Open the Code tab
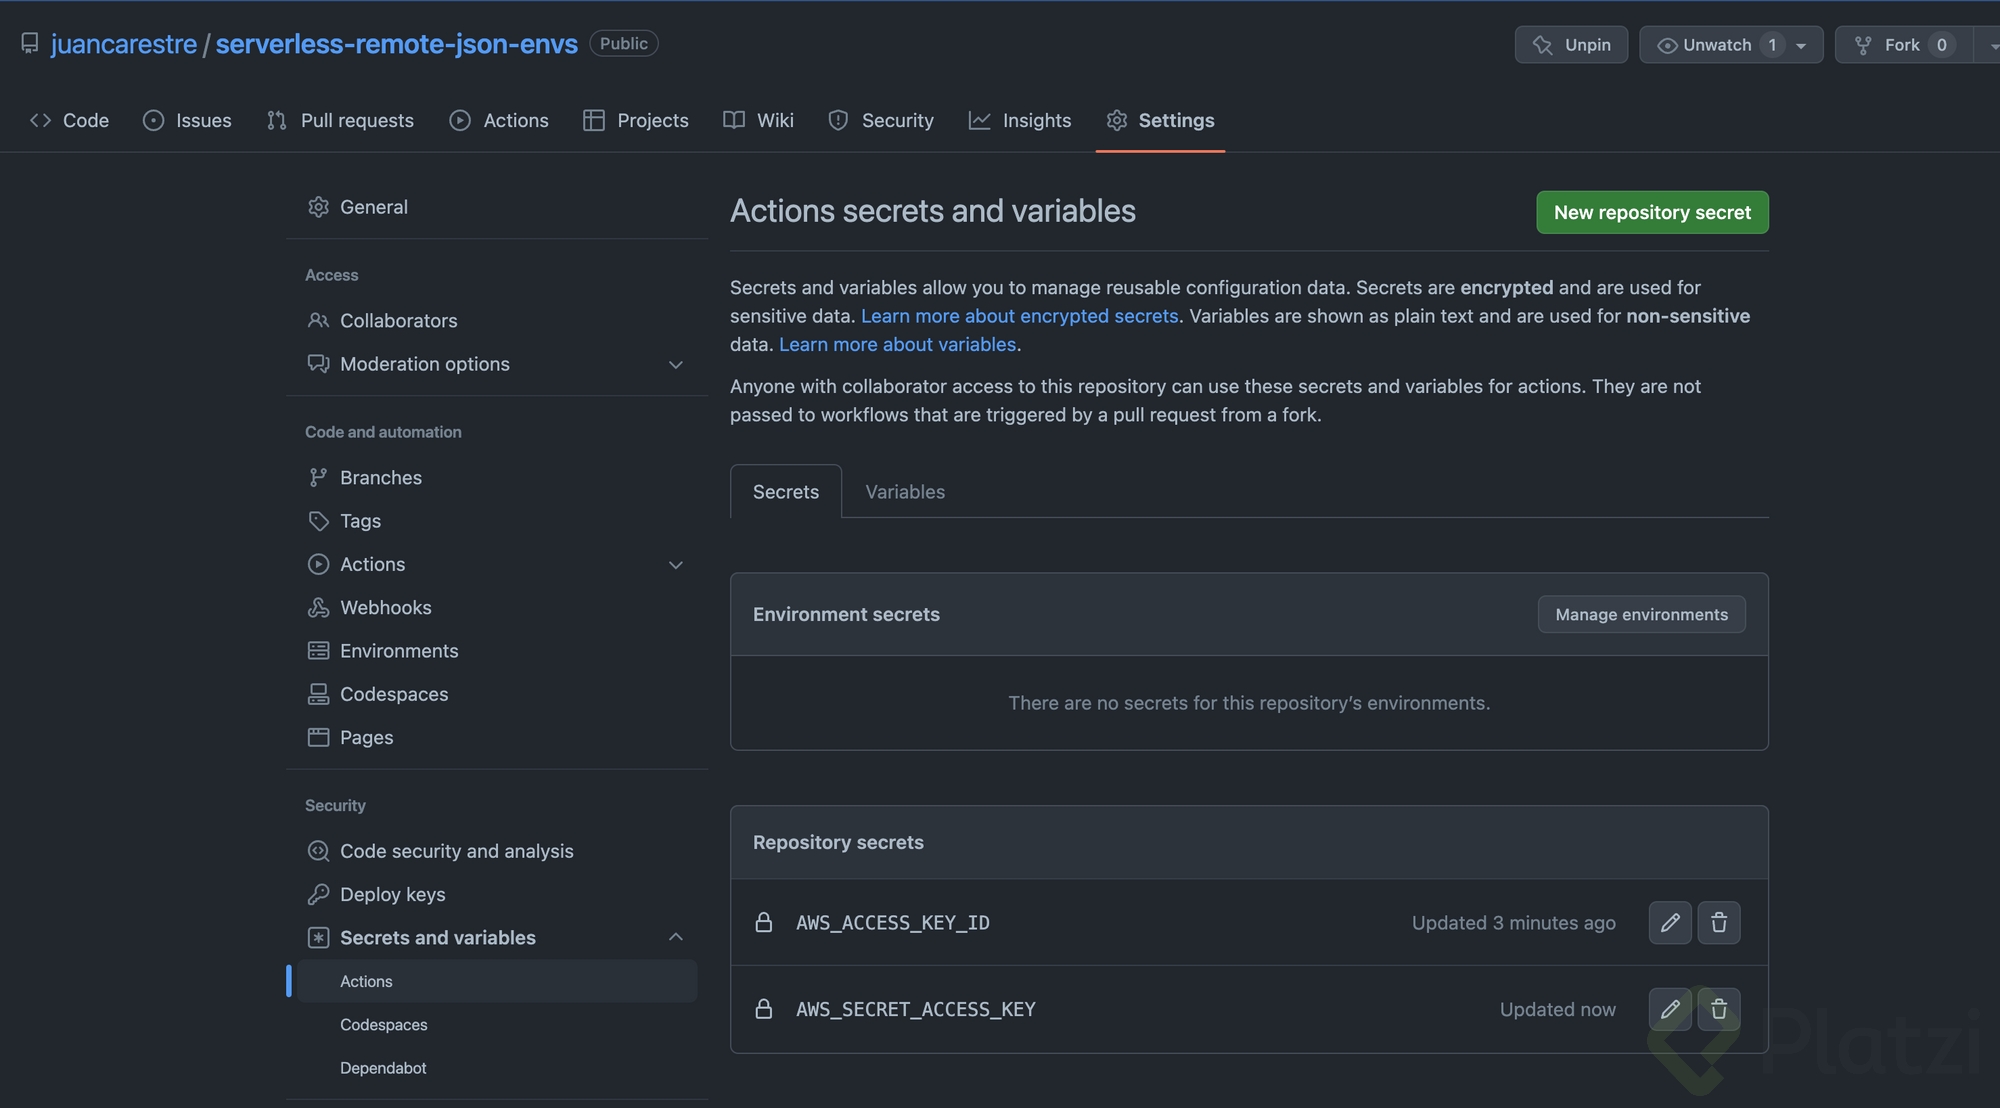Image resolution: width=2000 pixels, height=1108 pixels. tap(69, 120)
